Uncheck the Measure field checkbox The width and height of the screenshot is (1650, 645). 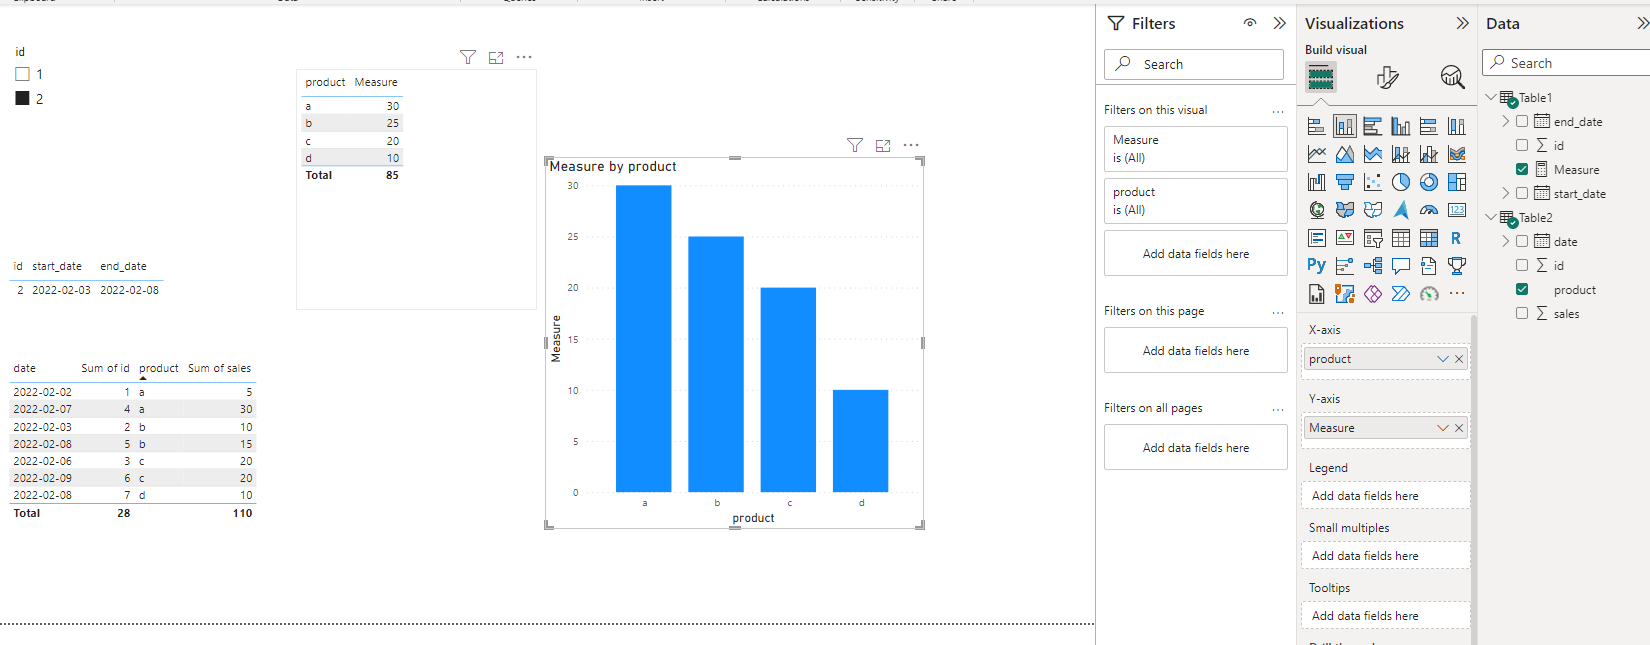[1522, 169]
